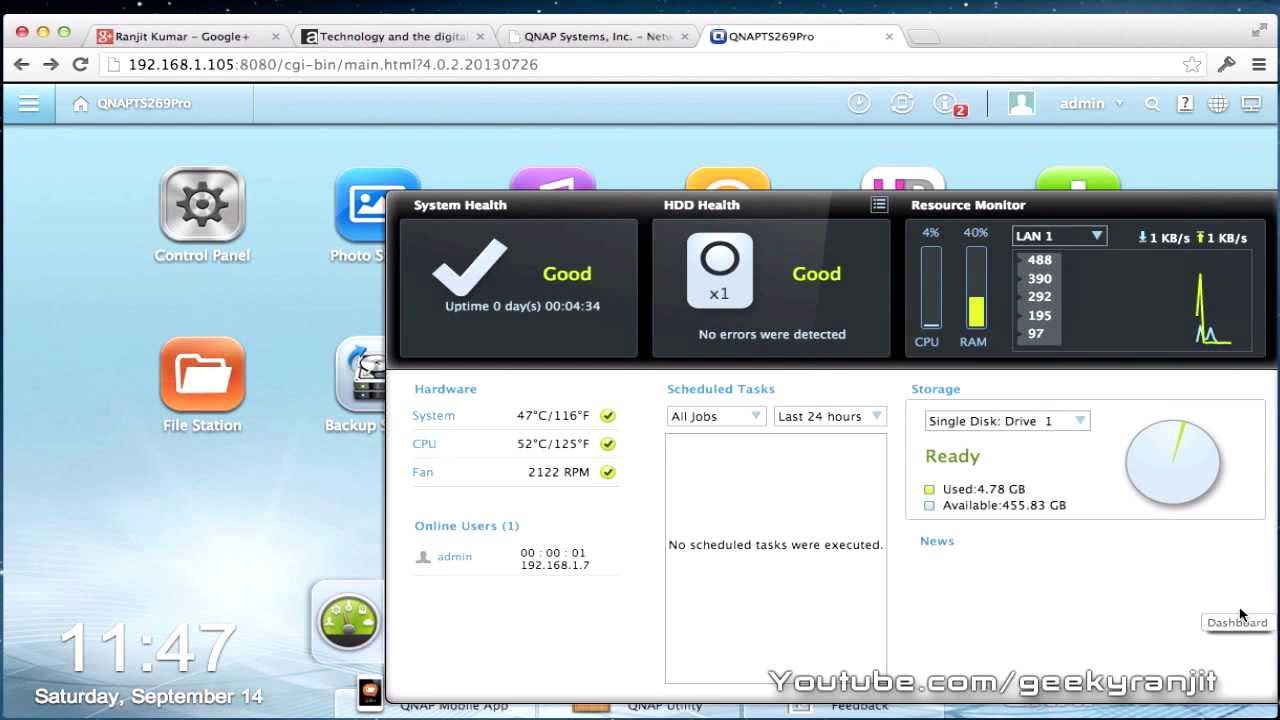
Task: Click the QNAP Utility label at bottom
Action: pos(664,706)
